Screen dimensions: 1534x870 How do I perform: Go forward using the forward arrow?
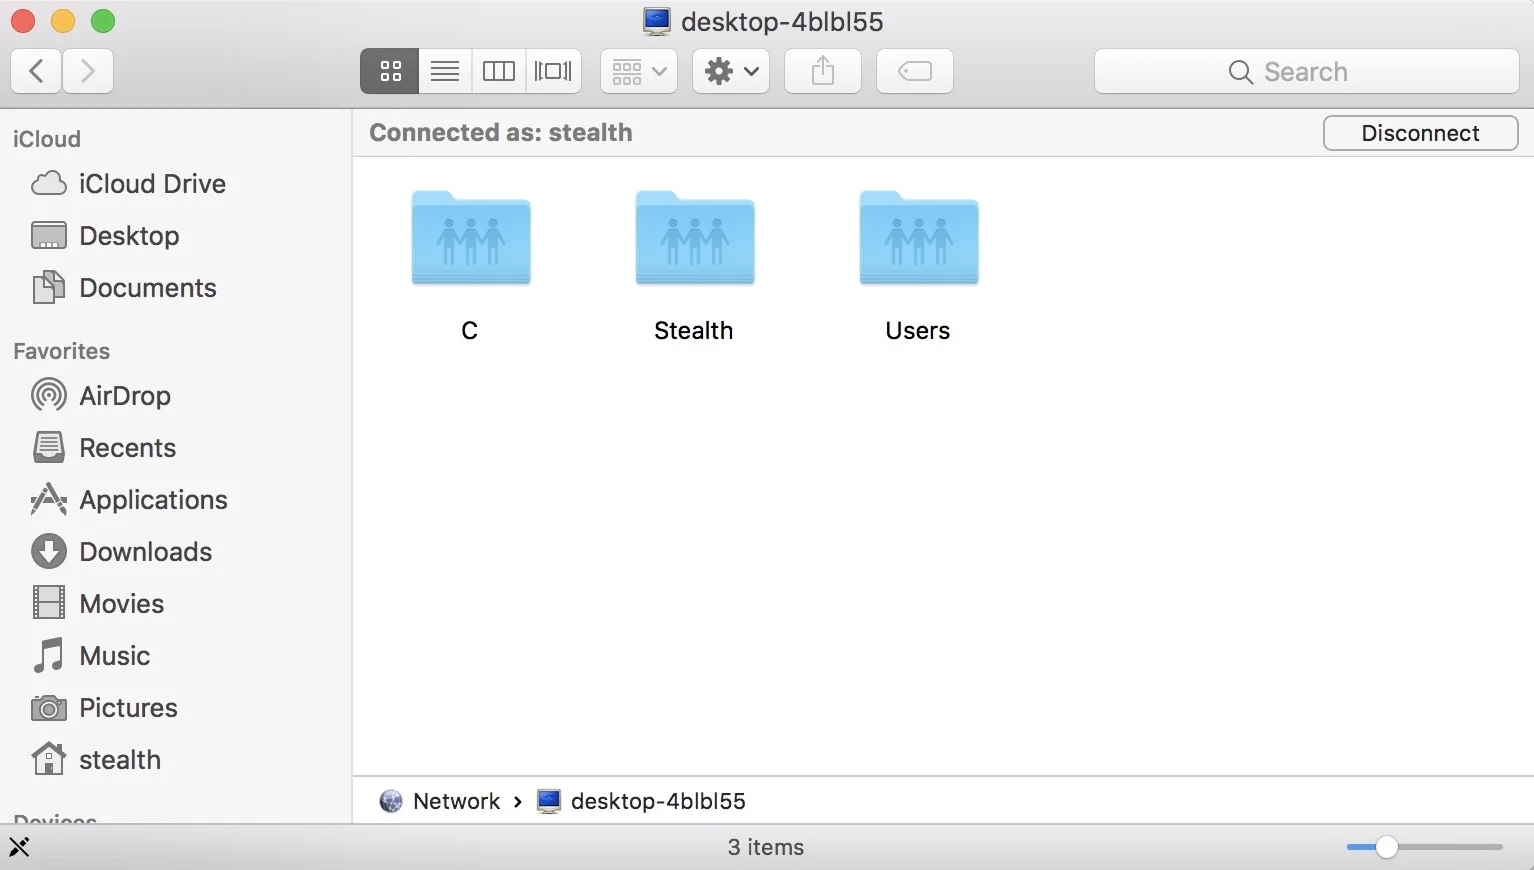88,71
